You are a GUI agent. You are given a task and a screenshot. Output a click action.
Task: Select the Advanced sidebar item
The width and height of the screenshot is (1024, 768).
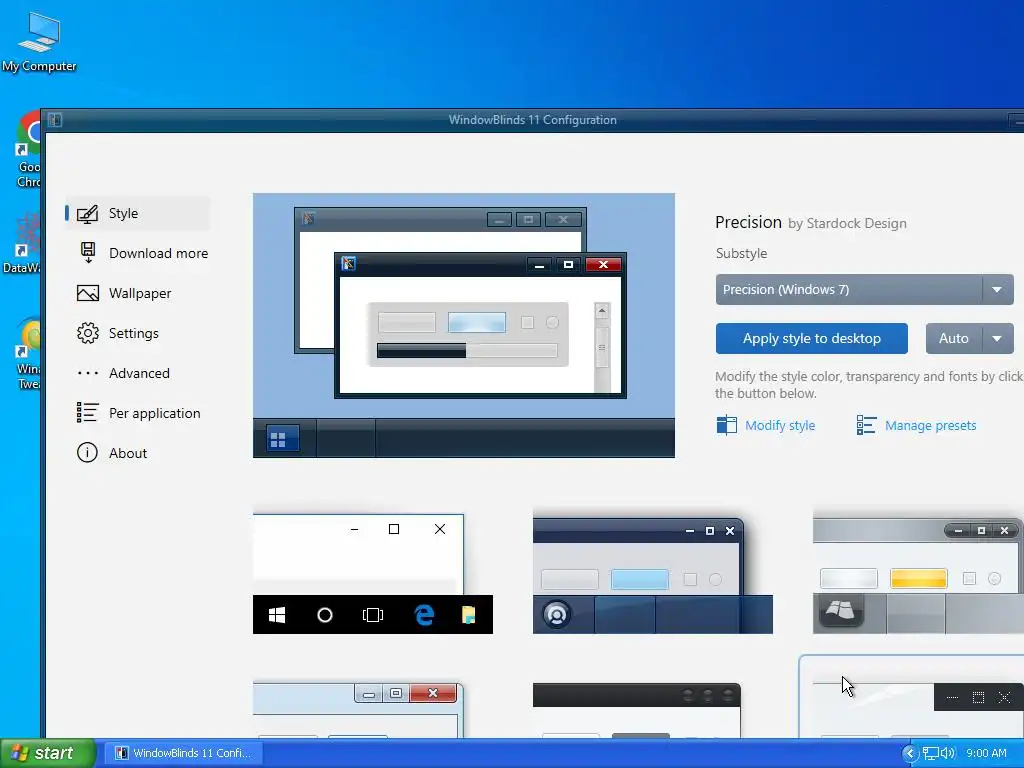(x=137, y=374)
